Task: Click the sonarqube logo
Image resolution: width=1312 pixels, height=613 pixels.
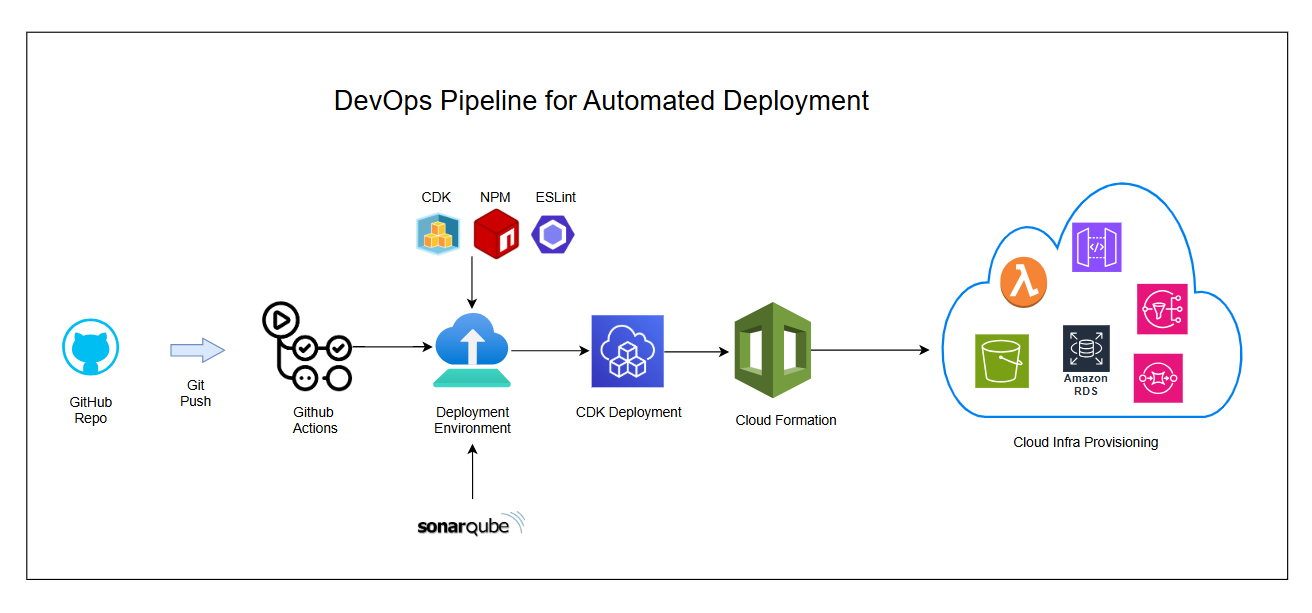Action: 471,525
